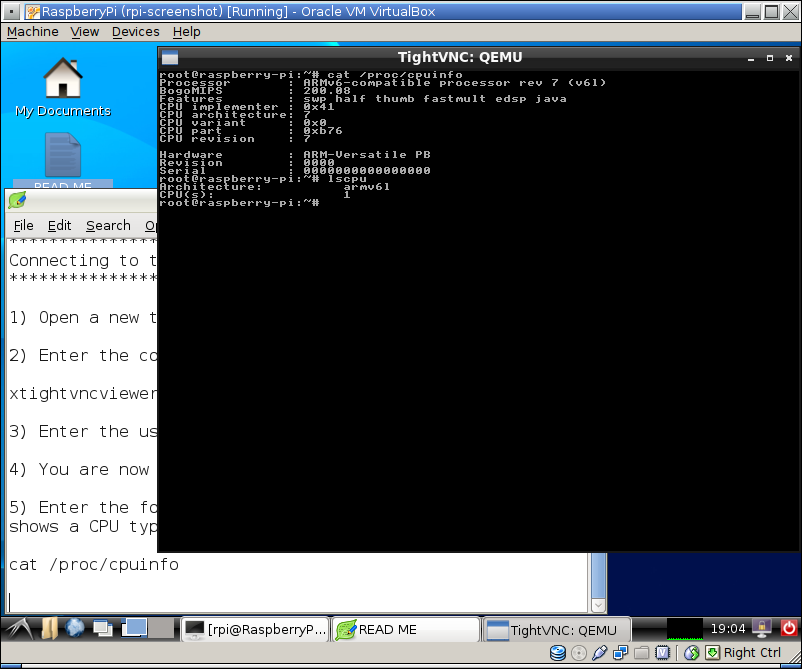Image resolution: width=802 pixels, height=669 pixels.
Task: Open Search menu in READ ME editor
Action: [108, 226]
